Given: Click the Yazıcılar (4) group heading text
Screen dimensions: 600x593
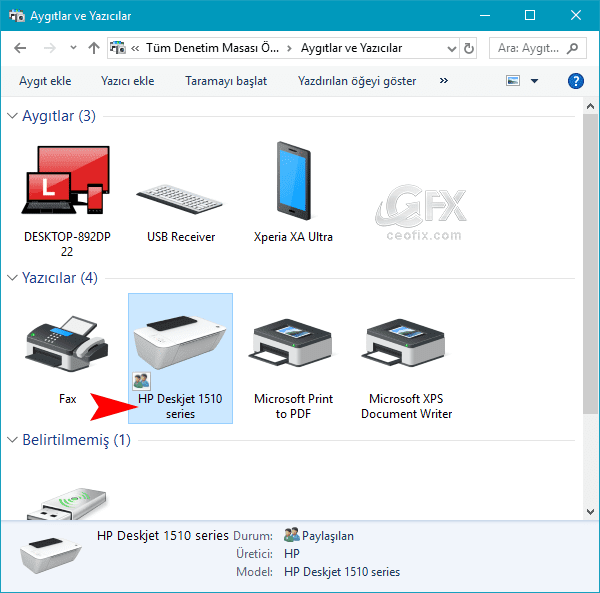Looking at the screenshot, I should click(x=60, y=278).
